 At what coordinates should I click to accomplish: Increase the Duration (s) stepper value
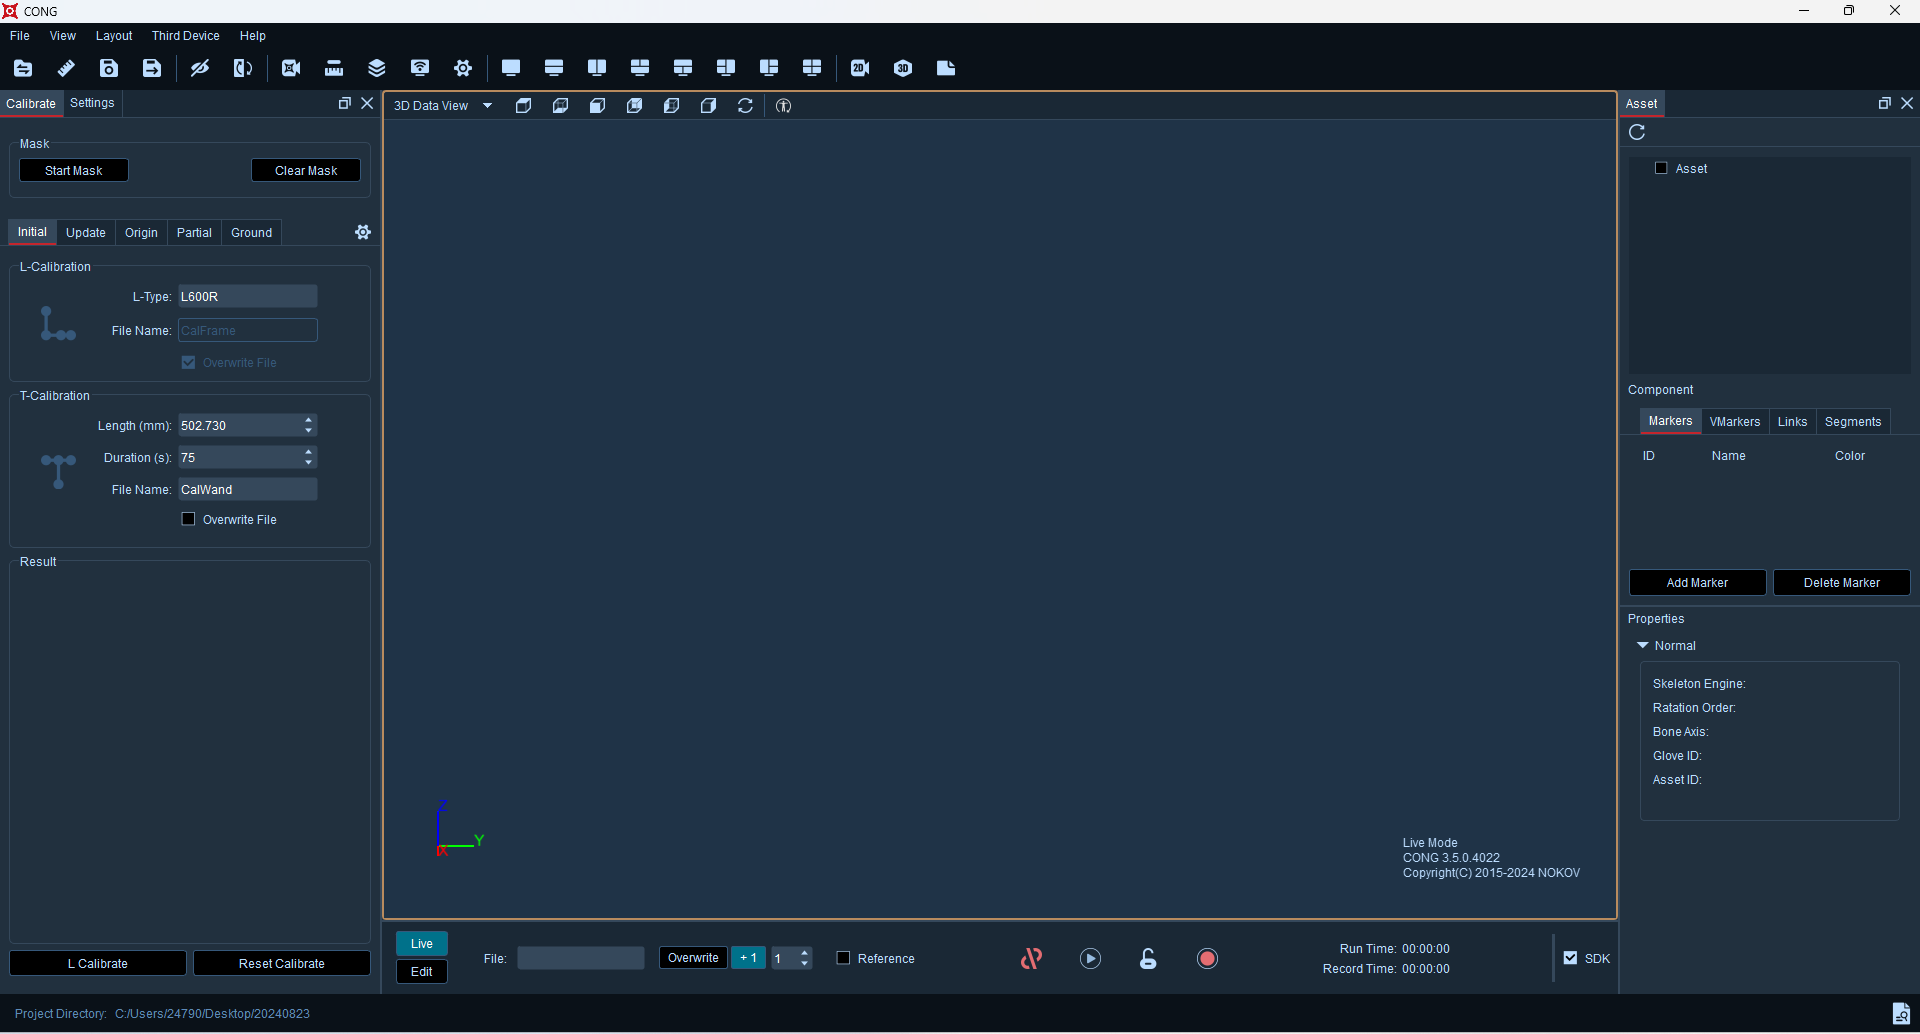click(x=309, y=452)
